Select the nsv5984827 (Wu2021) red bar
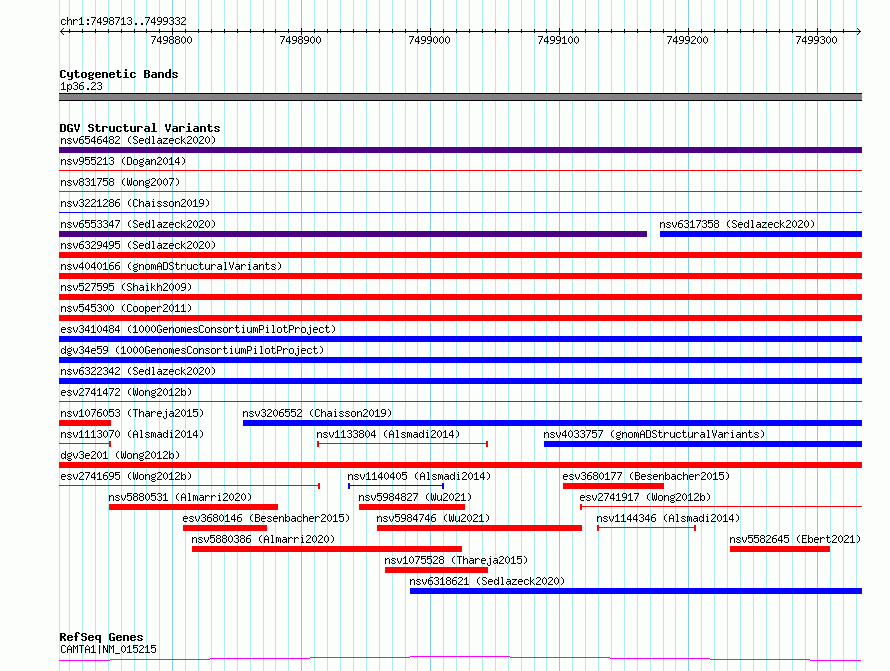Viewport: 890px width, 671px height. point(412,507)
